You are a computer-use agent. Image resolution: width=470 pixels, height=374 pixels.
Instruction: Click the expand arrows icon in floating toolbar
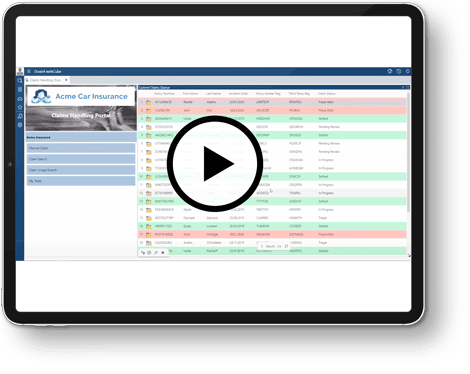coord(143,253)
